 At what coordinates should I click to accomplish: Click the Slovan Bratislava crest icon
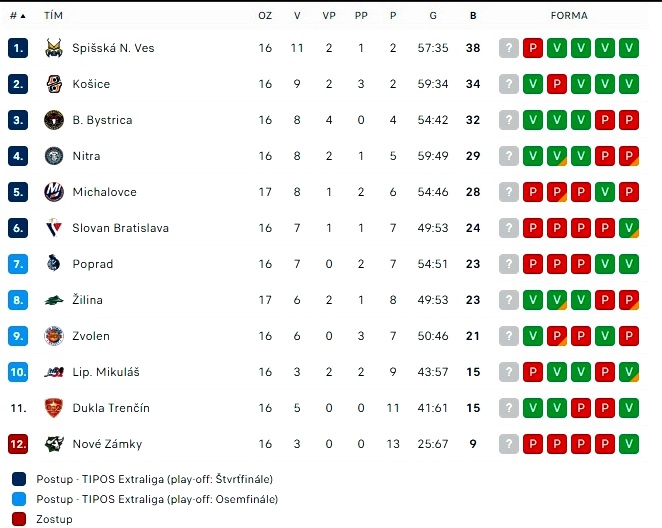click(54, 228)
